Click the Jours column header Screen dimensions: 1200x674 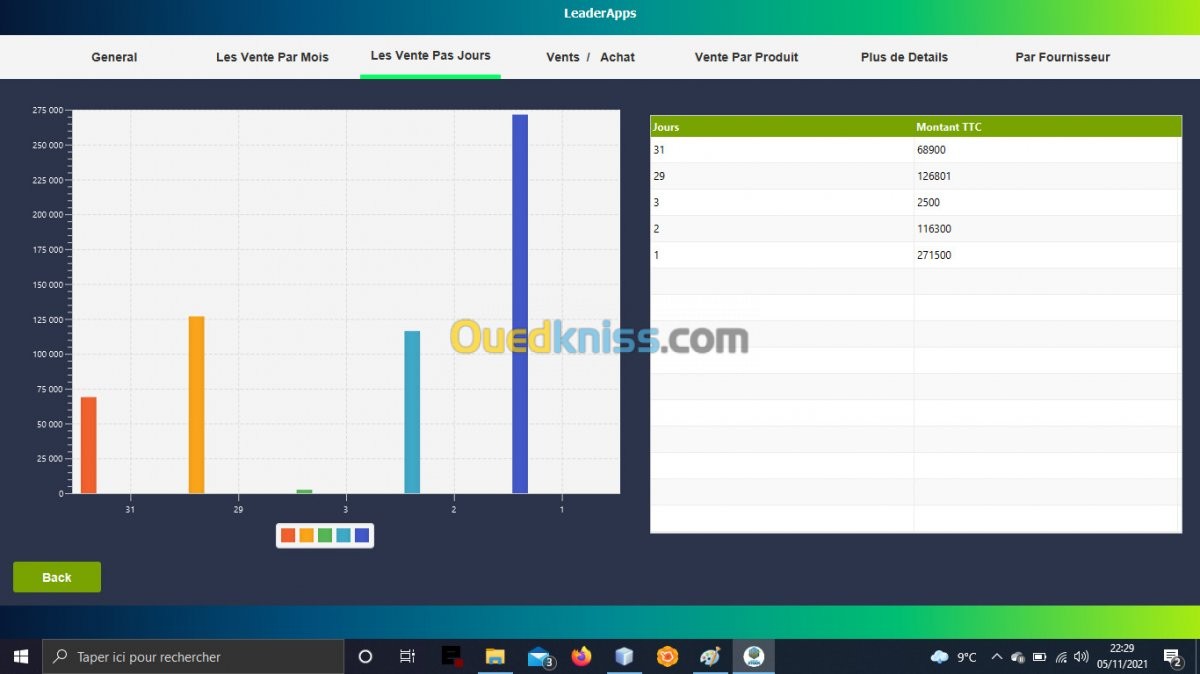(782, 127)
